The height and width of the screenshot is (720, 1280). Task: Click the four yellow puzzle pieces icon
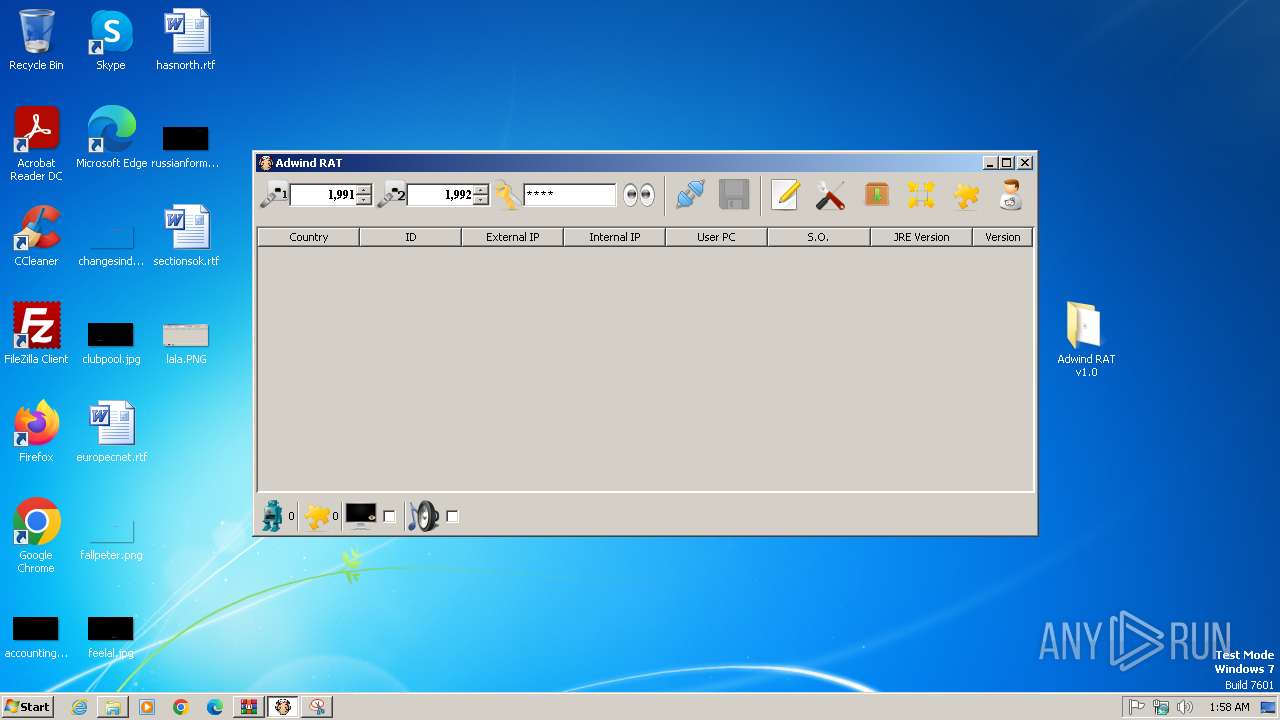[921, 195]
